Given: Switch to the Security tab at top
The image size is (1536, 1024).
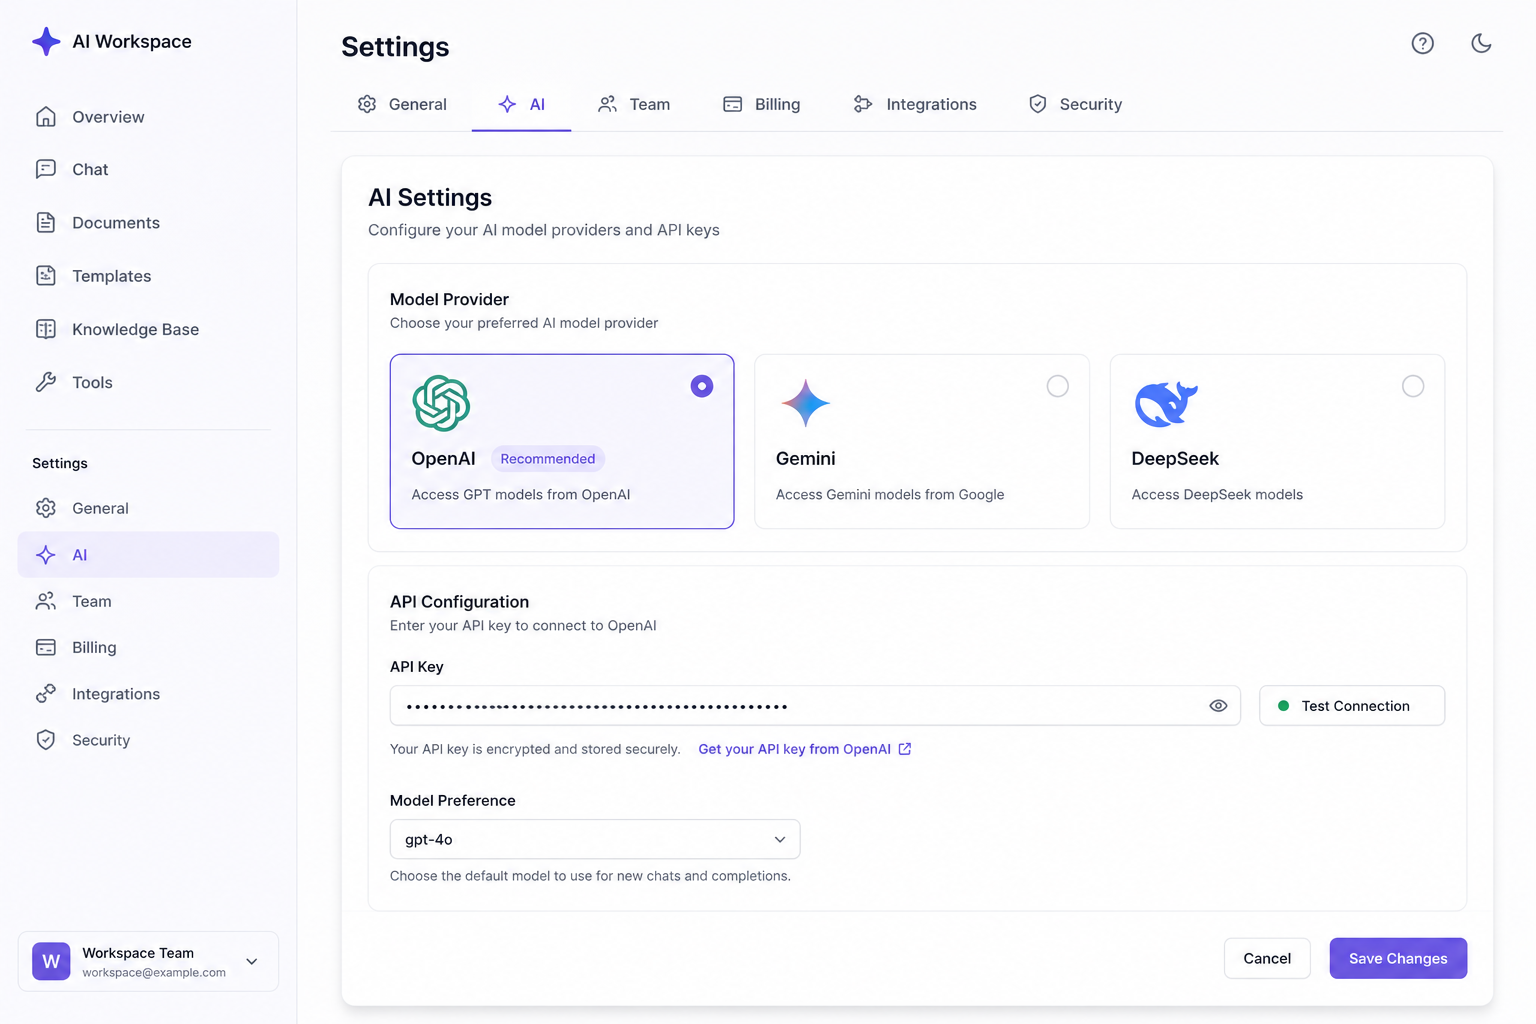Looking at the screenshot, I should point(1075,104).
